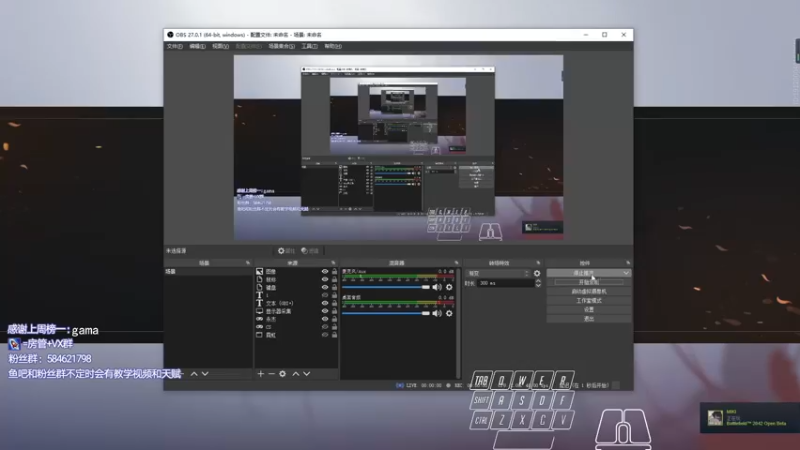Click the audio mixer vertical scrollbar

coord(458,323)
